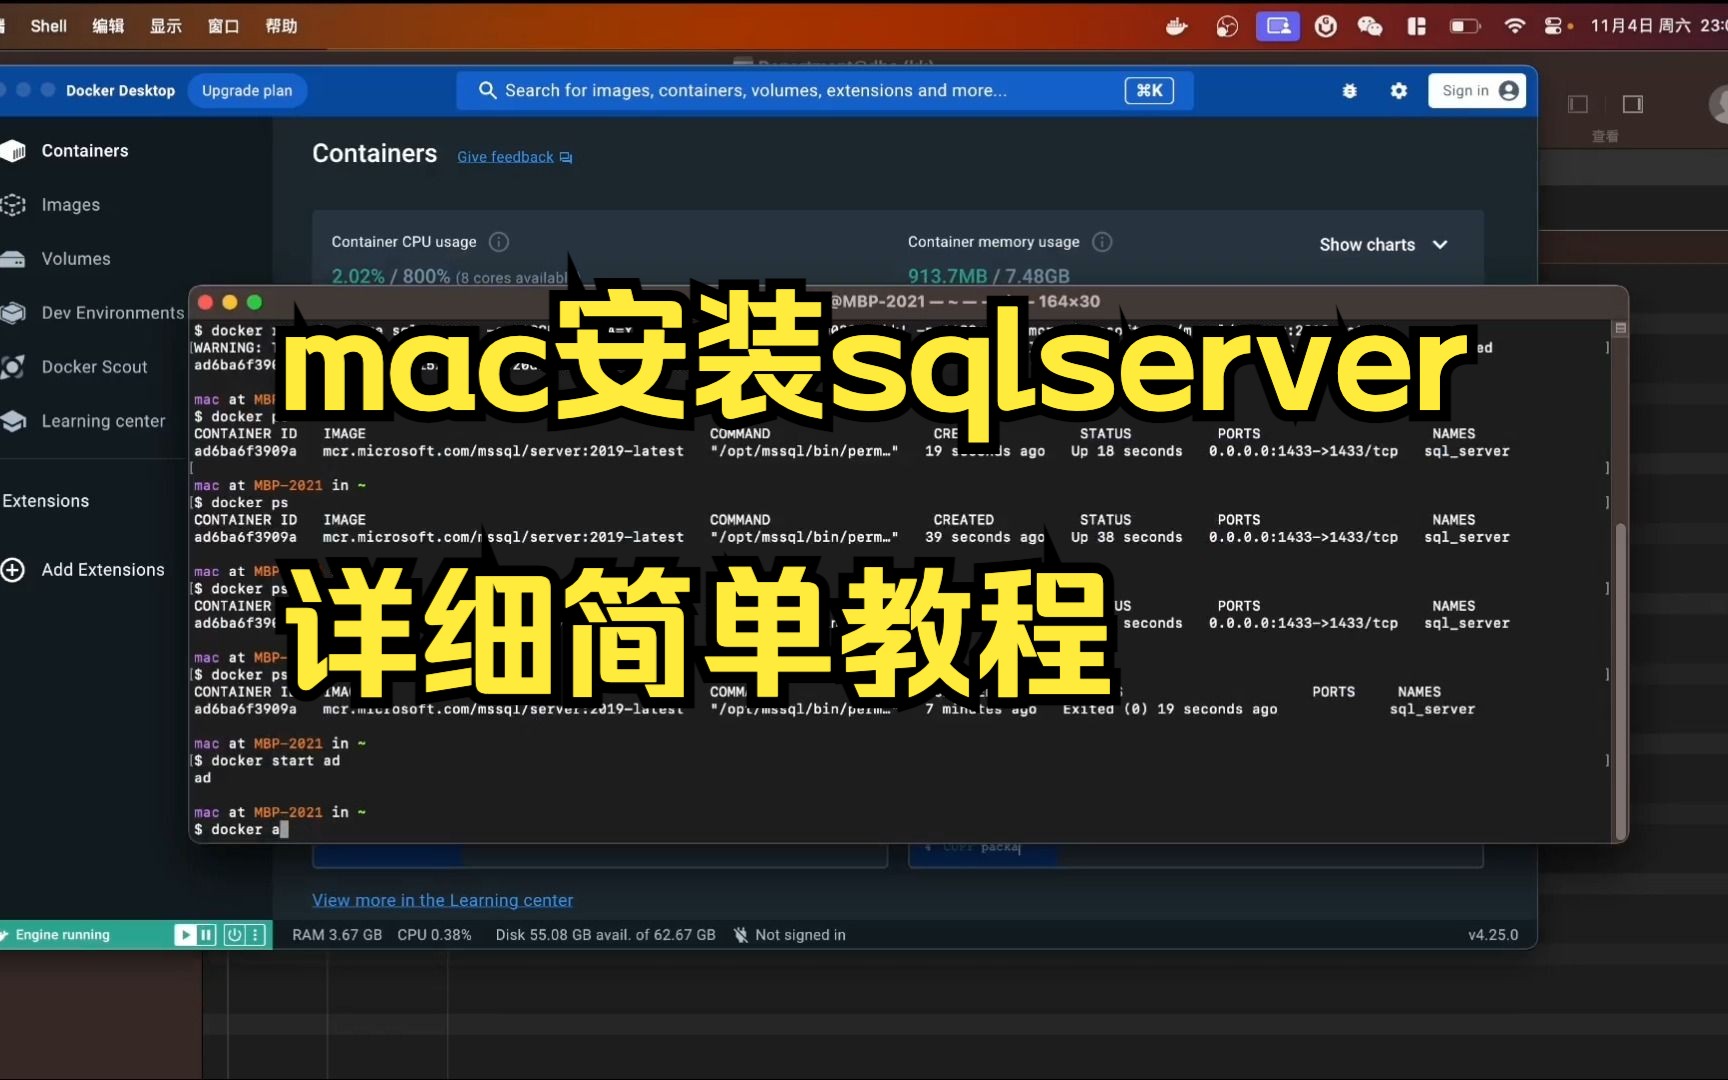
Task: Click the 2.02% / 800% CPU value
Action: click(391, 277)
